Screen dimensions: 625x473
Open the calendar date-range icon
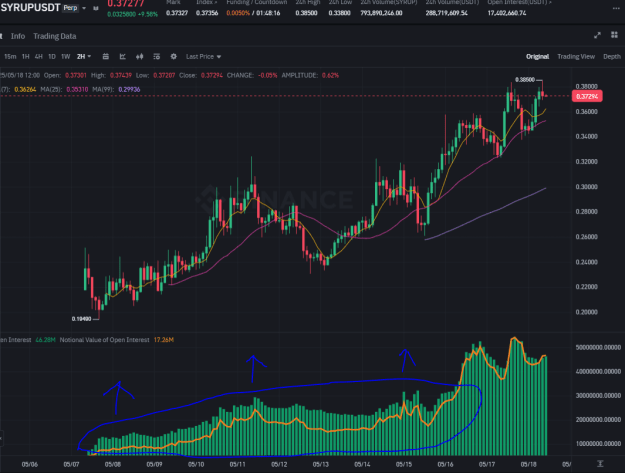coord(106,57)
